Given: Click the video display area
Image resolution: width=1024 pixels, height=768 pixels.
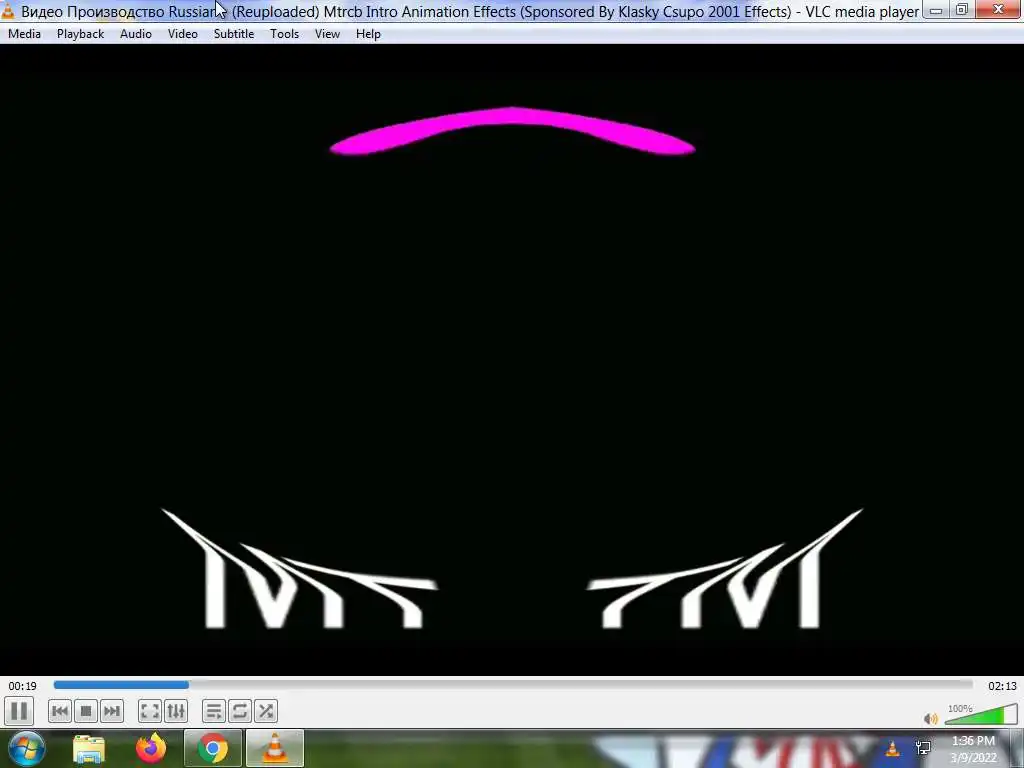Looking at the screenshot, I should (512, 359).
